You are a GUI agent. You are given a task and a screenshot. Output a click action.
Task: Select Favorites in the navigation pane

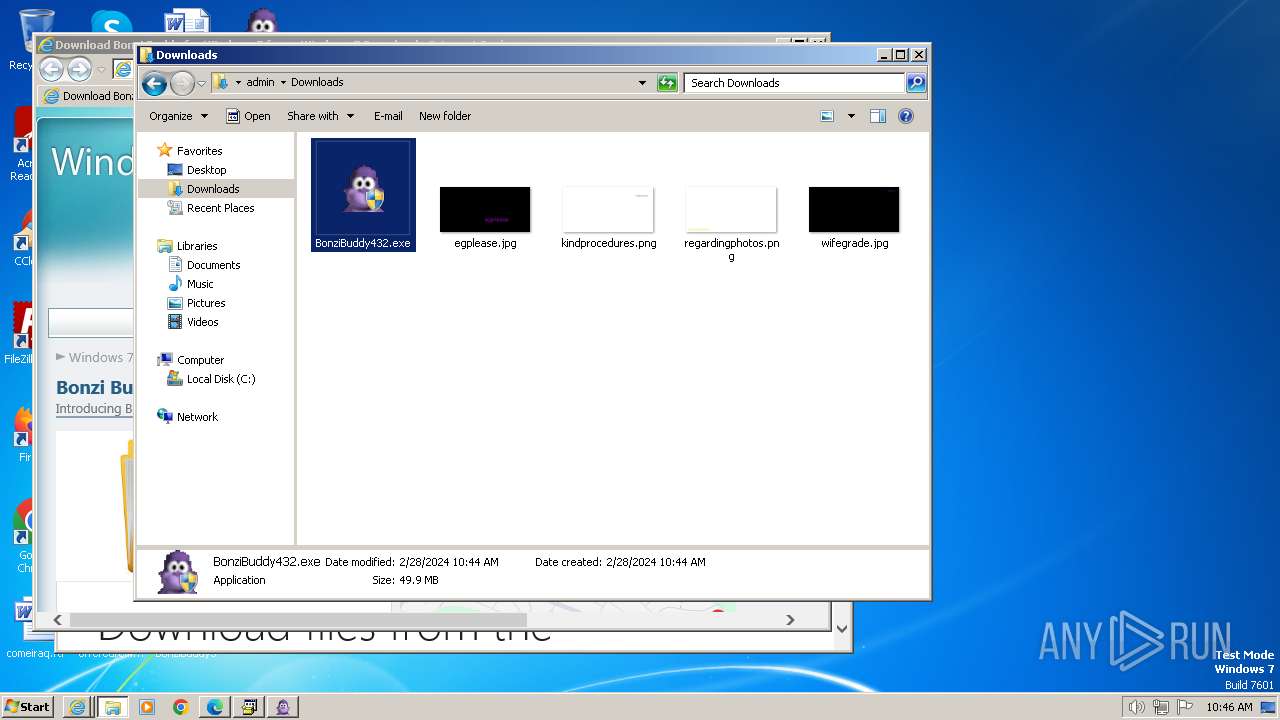click(199, 151)
